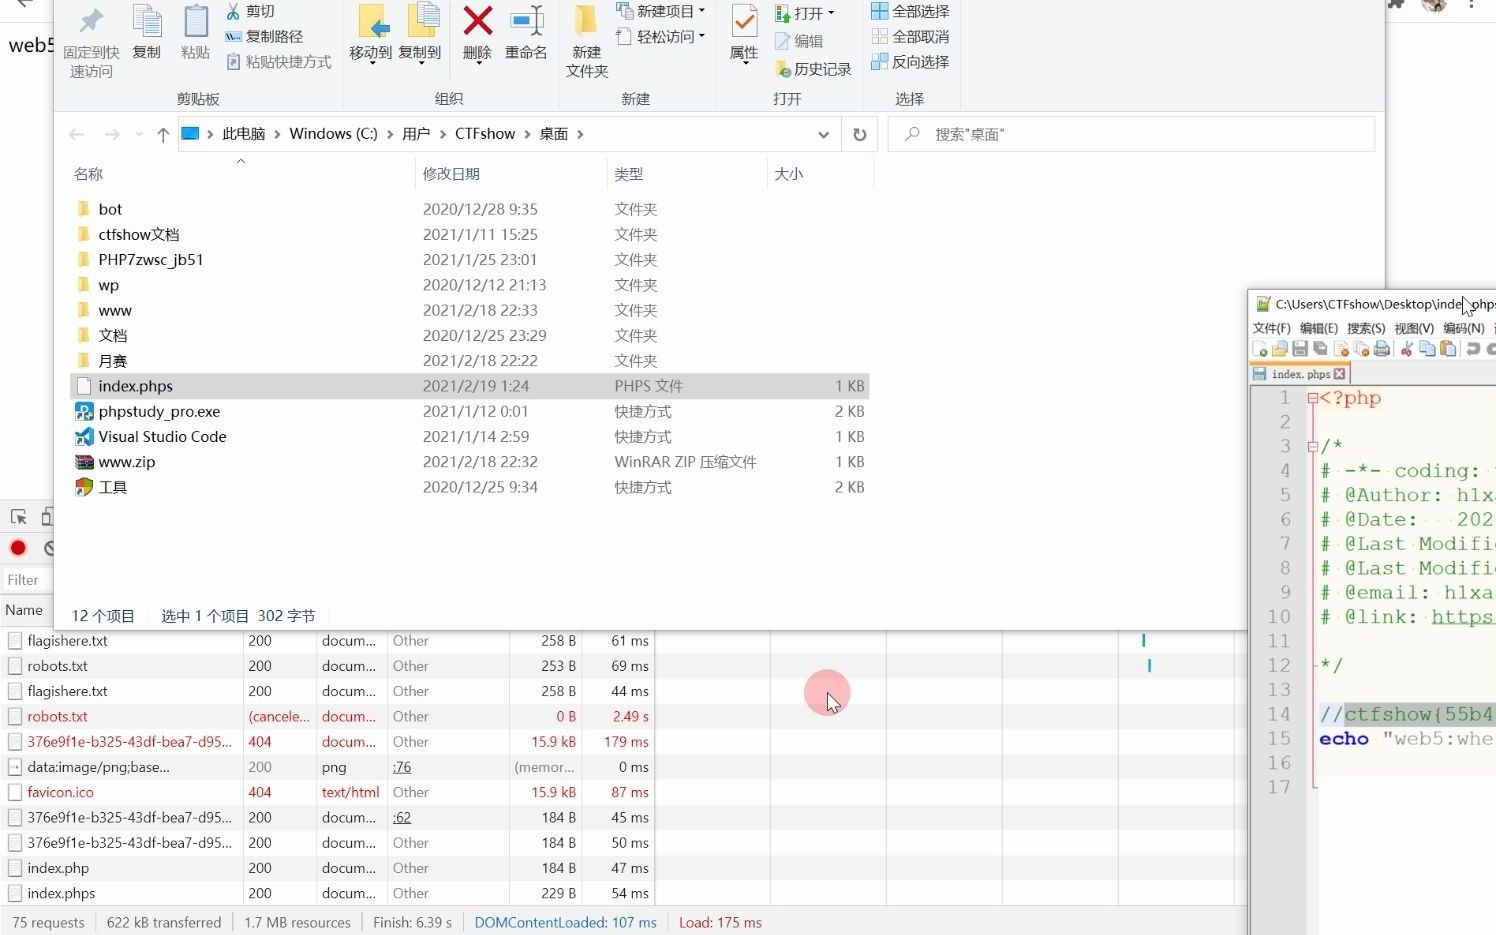This screenshot has height=935, width=1496.
Task: Click the New Folder (新建文件夹) icon
Action: coord(586,20)
